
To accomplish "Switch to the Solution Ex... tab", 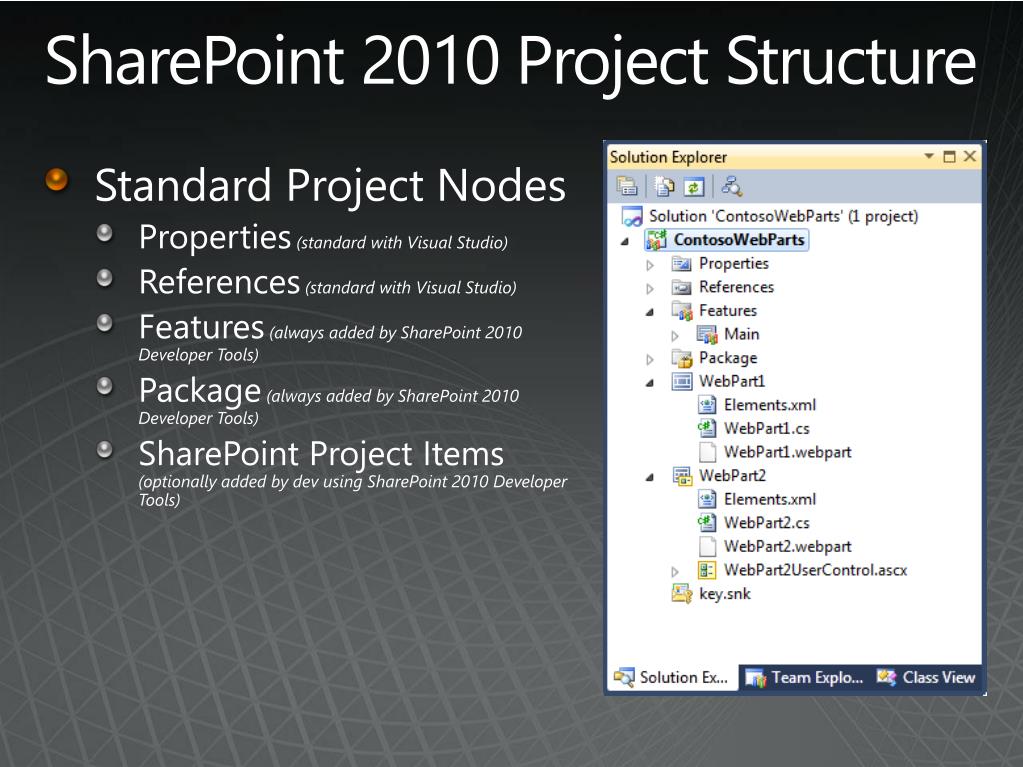I will coord(671,678).
